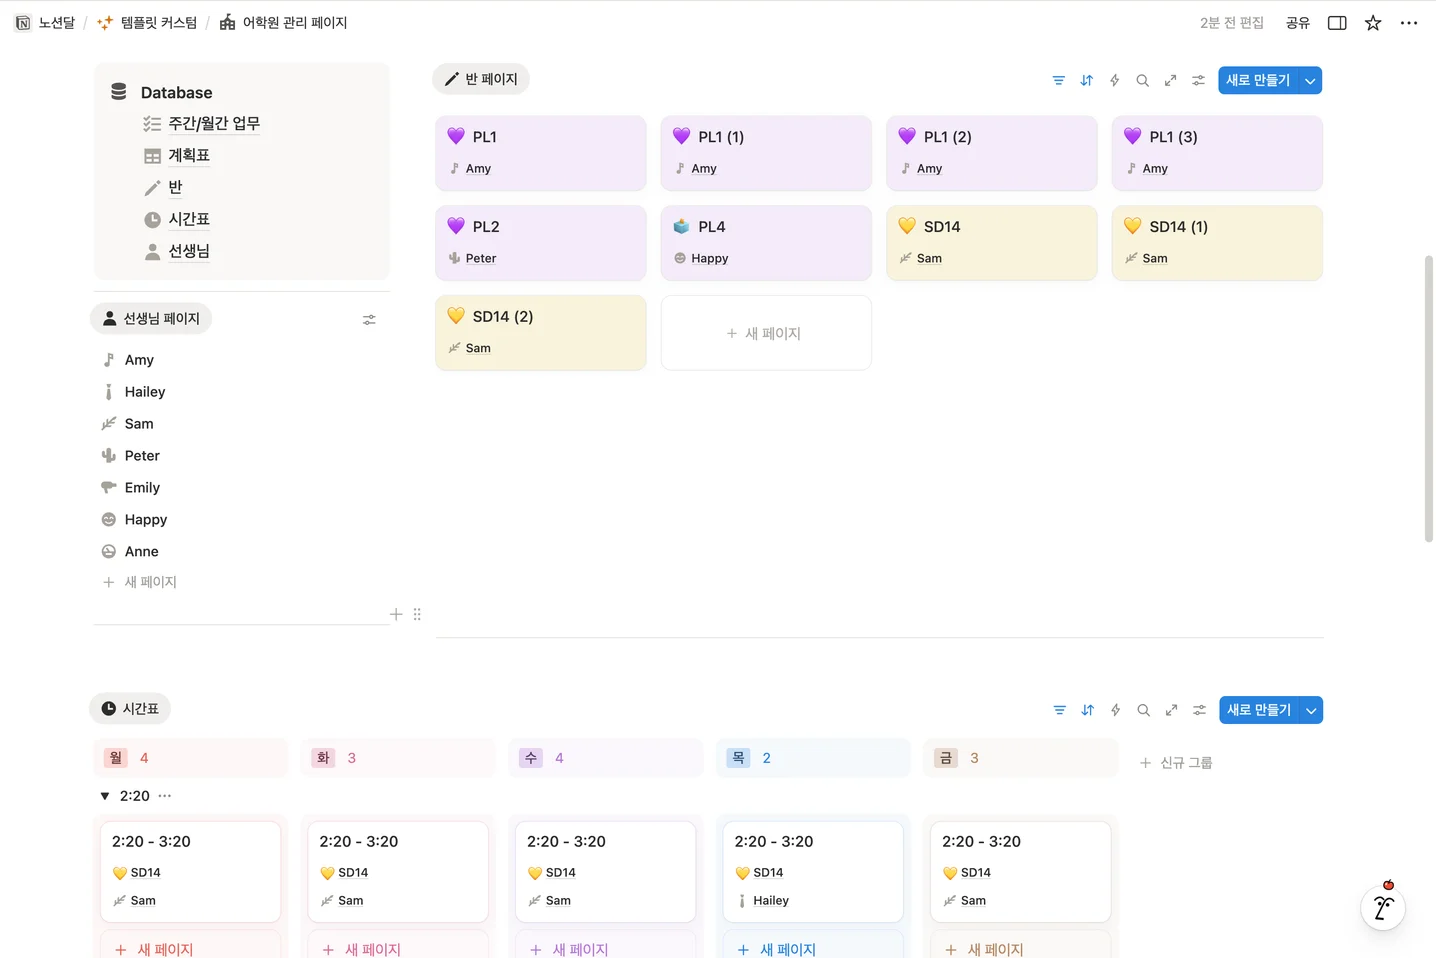
Task: Click the 공유 share button
Action: click(x=1297, y=23)
